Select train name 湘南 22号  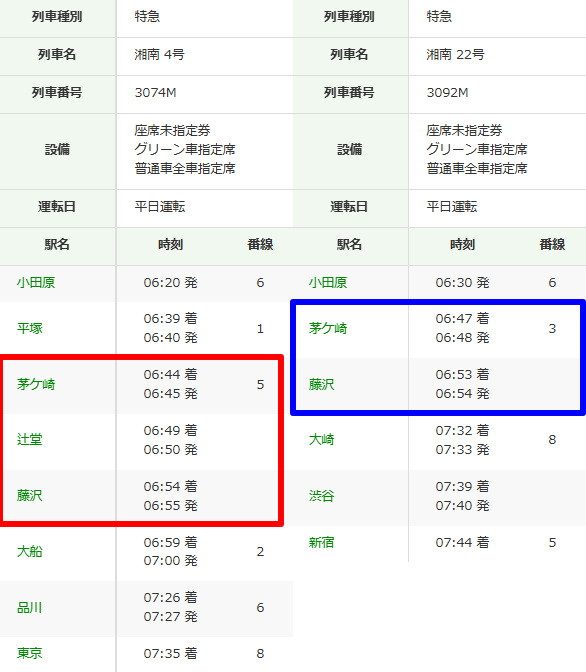pos(455,54)
